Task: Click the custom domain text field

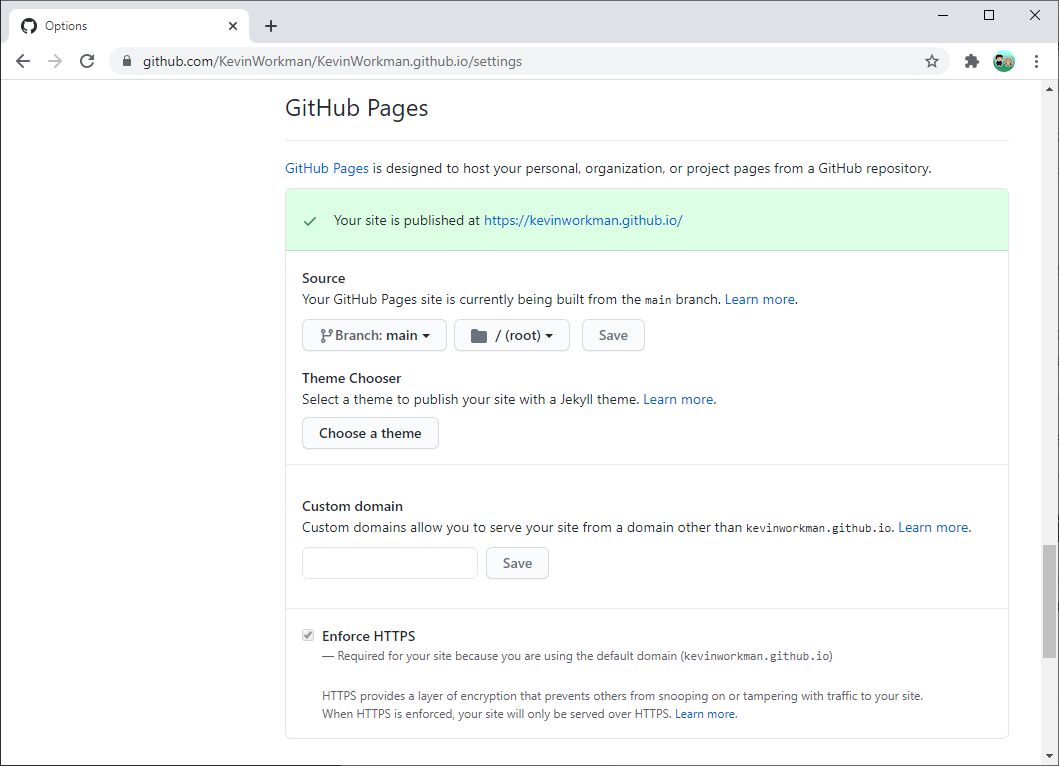Action: click(390, 563)
